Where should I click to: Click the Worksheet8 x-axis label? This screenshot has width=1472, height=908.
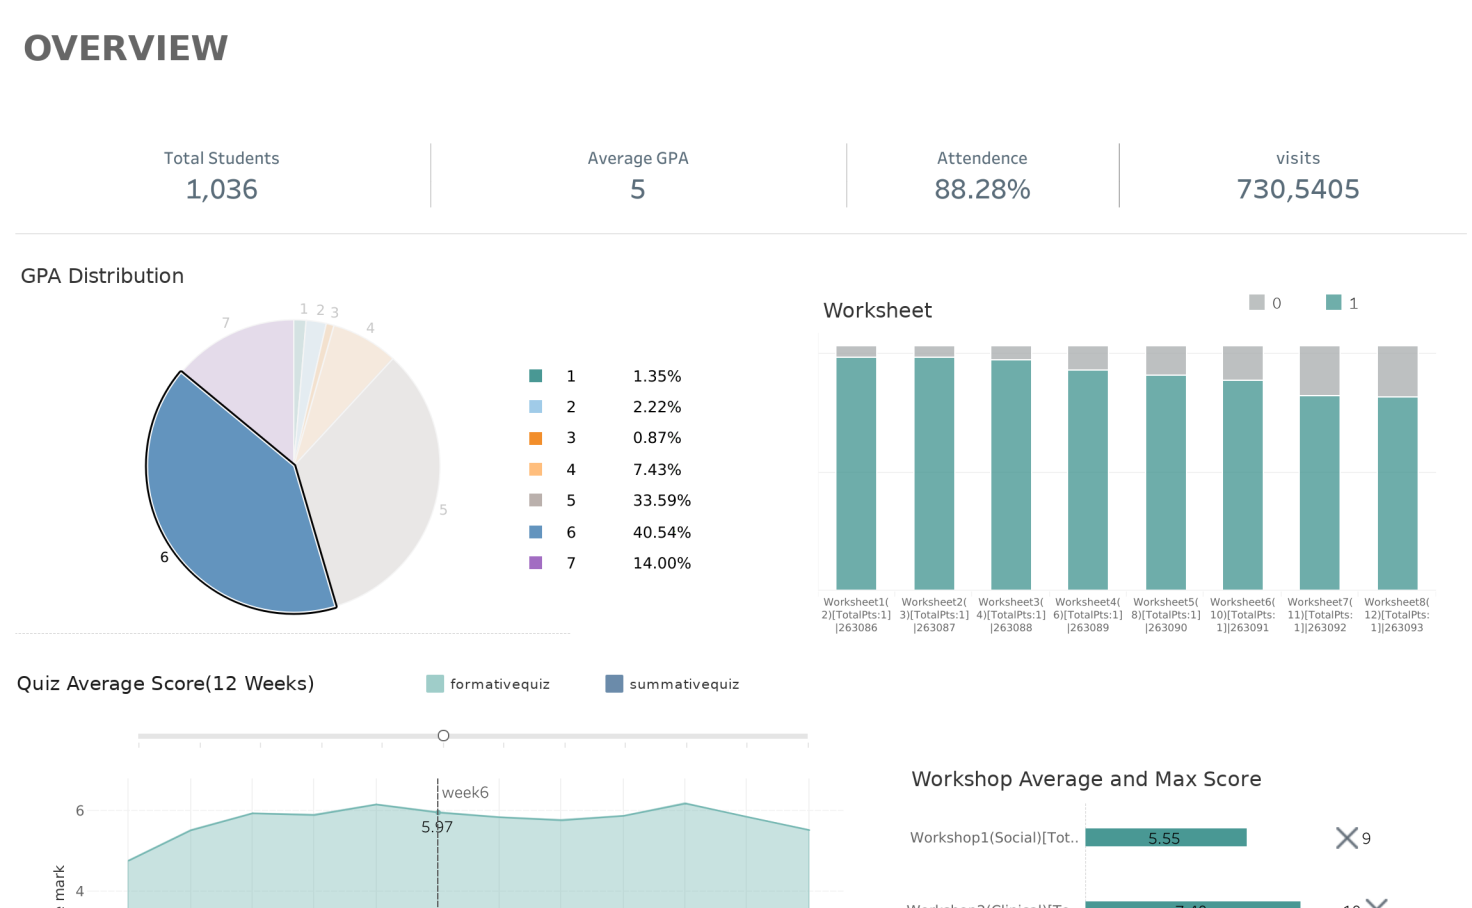click(x=1397, y=615)
